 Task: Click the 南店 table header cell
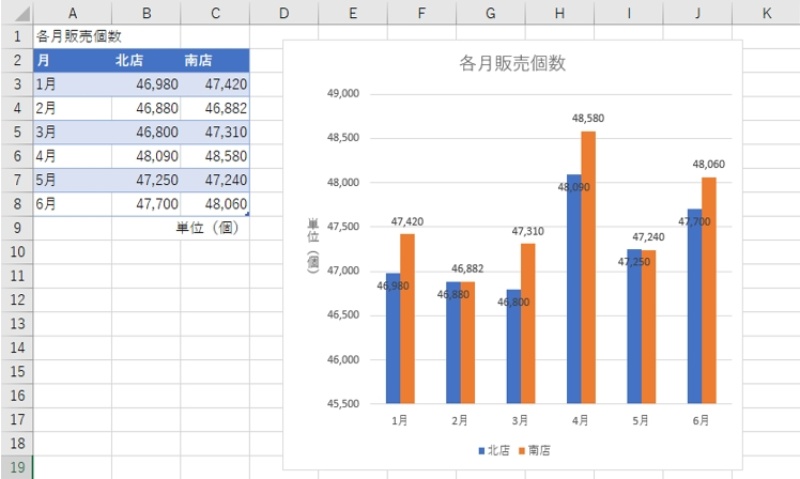point(215,60)
